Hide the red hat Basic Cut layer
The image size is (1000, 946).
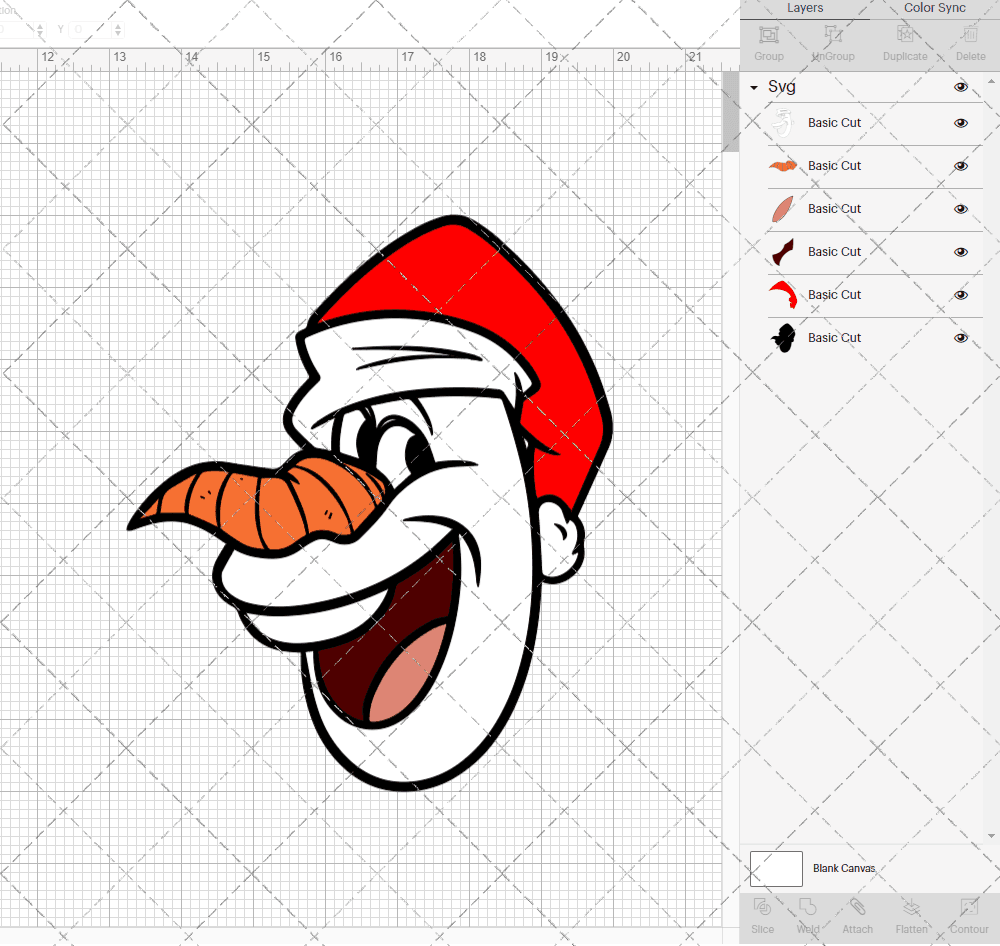[x=960, y=295]
